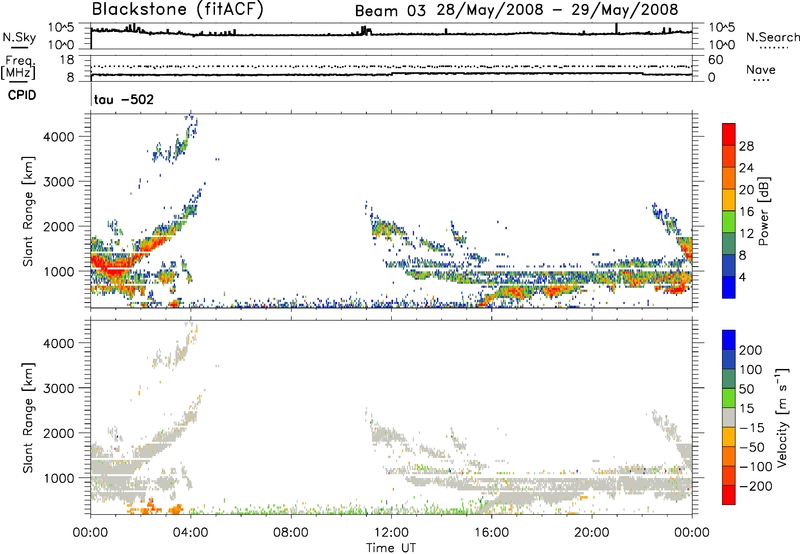The height and width of the screenshot is (554, 800).
Task: Click the '12:00' time tick label
Action: (x=391, y=533)
